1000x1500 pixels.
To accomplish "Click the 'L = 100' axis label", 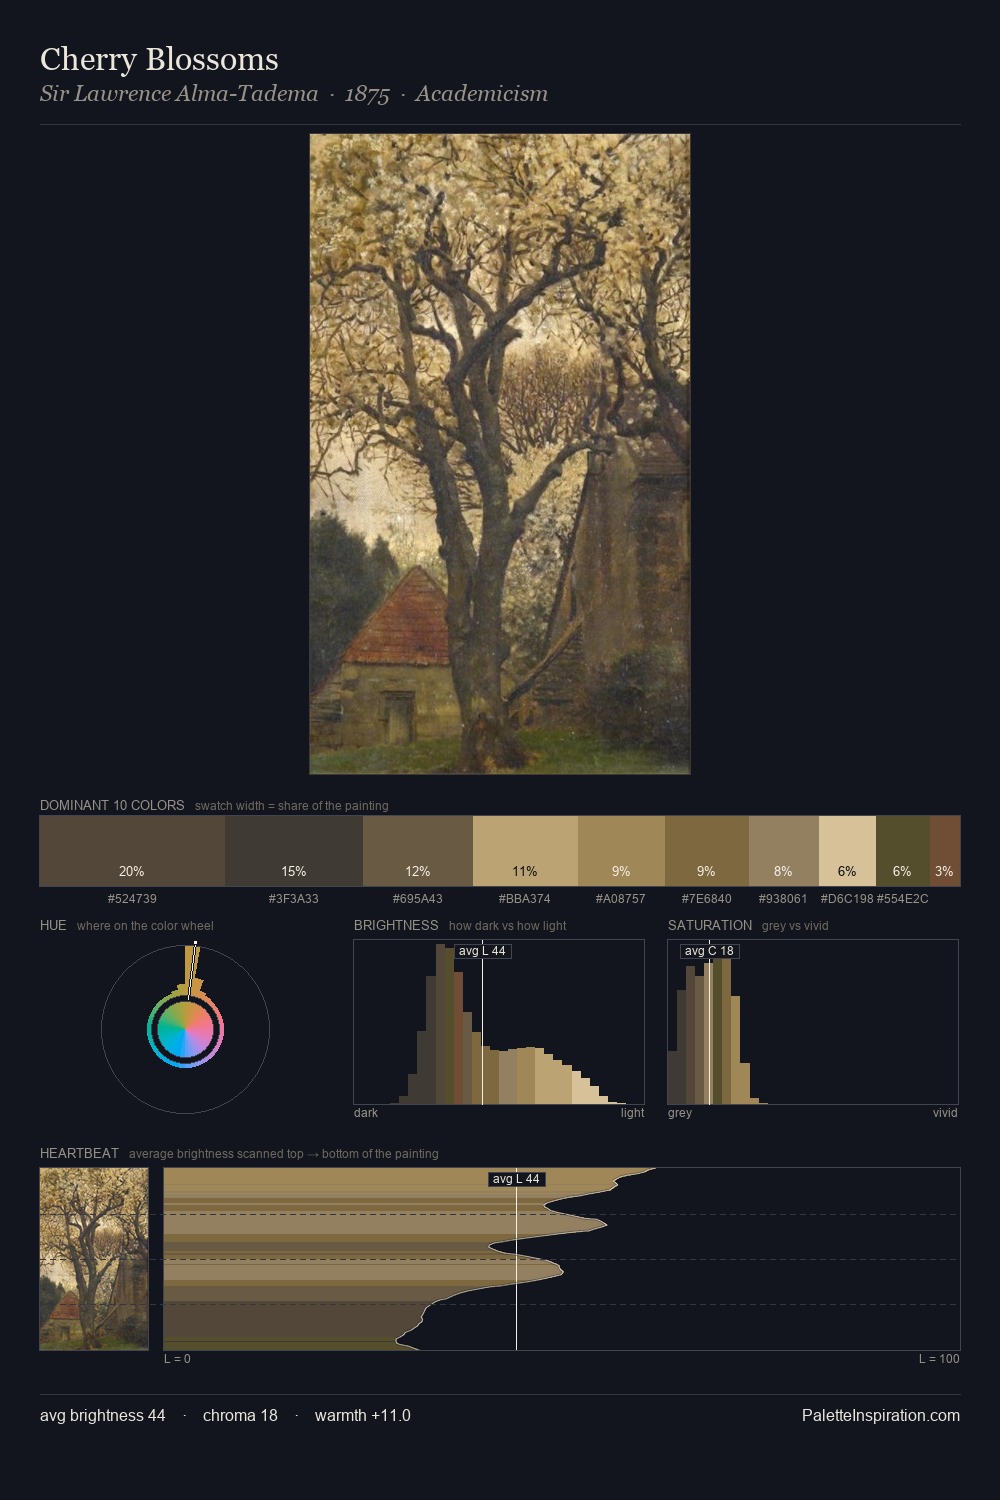I will 939,1359.
